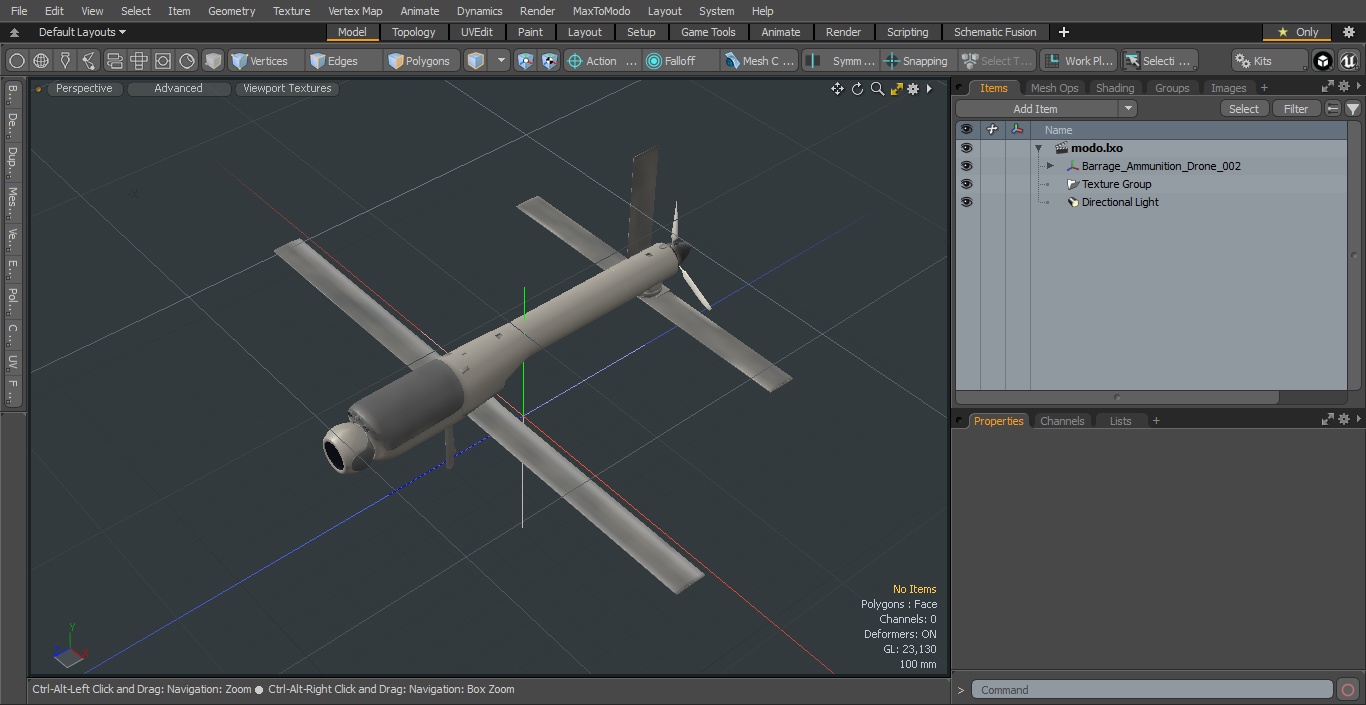Select the circular radial tool icon
1366x705 pixels.
click(187, 61)
